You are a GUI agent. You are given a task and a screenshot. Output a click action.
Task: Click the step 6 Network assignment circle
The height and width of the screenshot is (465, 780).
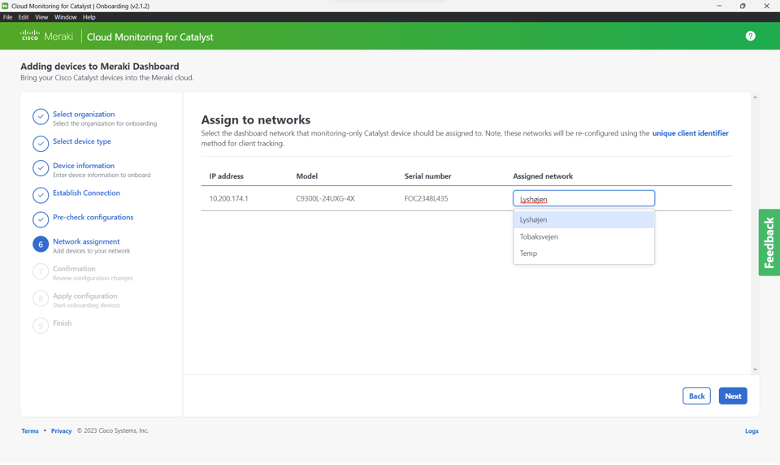pyautogui.click(x=40, y=245)
